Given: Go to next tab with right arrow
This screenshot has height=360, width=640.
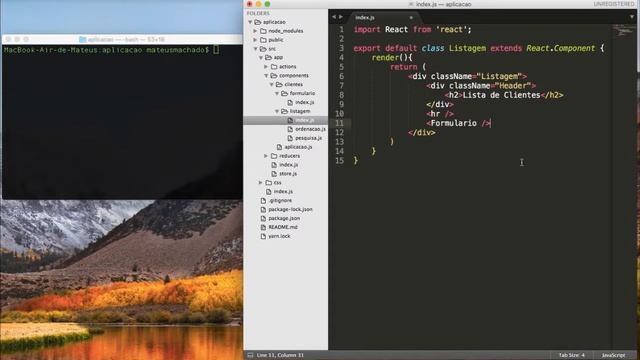Looking at the screenshot, I should 341,17.
